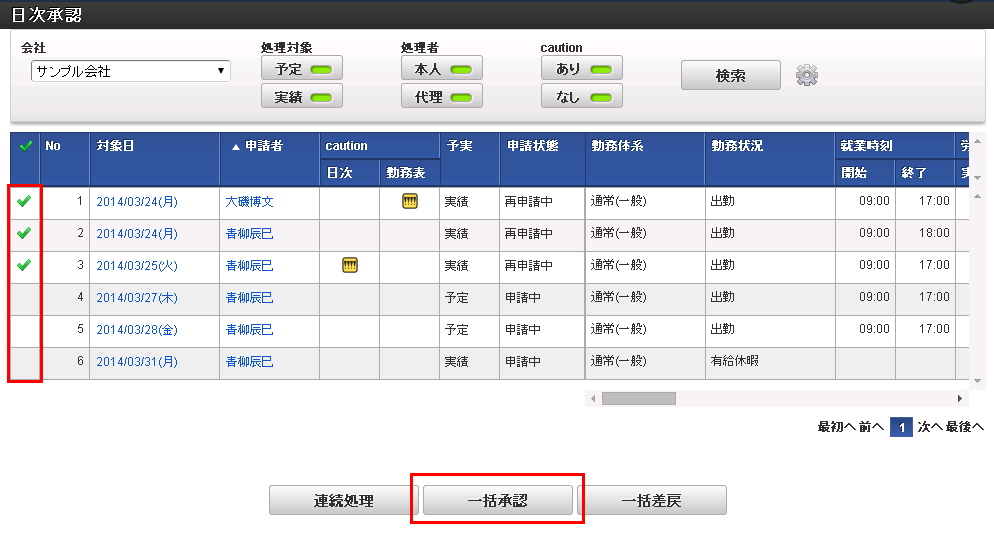Click the 申請中 status on row 4
The width and height of the screenshot is (994, 558).
coord(522,297)
